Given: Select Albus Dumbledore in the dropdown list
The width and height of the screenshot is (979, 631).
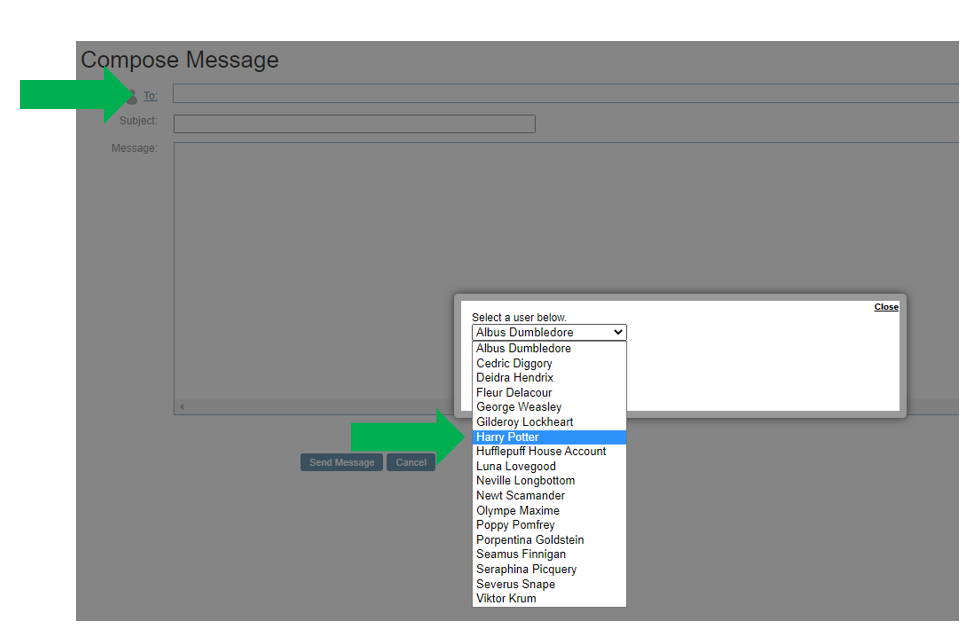Looking at the screenshot, I should coord(549,348).
